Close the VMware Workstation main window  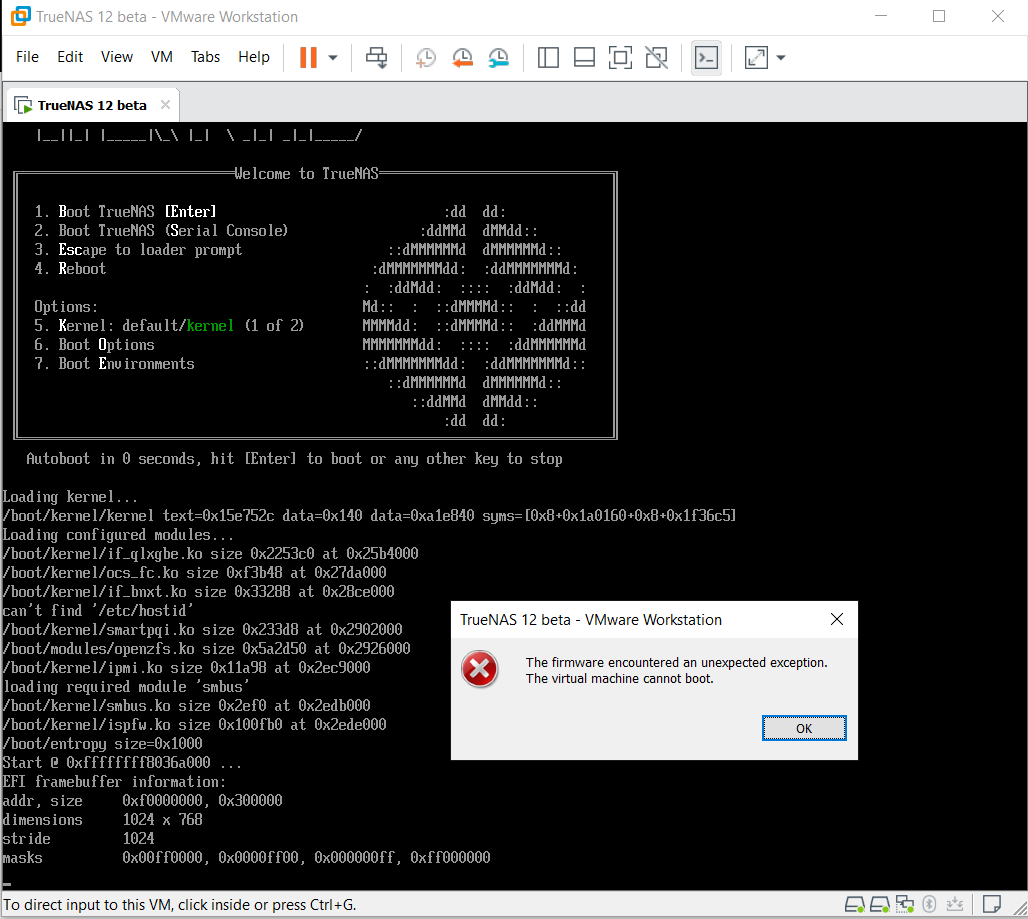(x=997, y=16)
